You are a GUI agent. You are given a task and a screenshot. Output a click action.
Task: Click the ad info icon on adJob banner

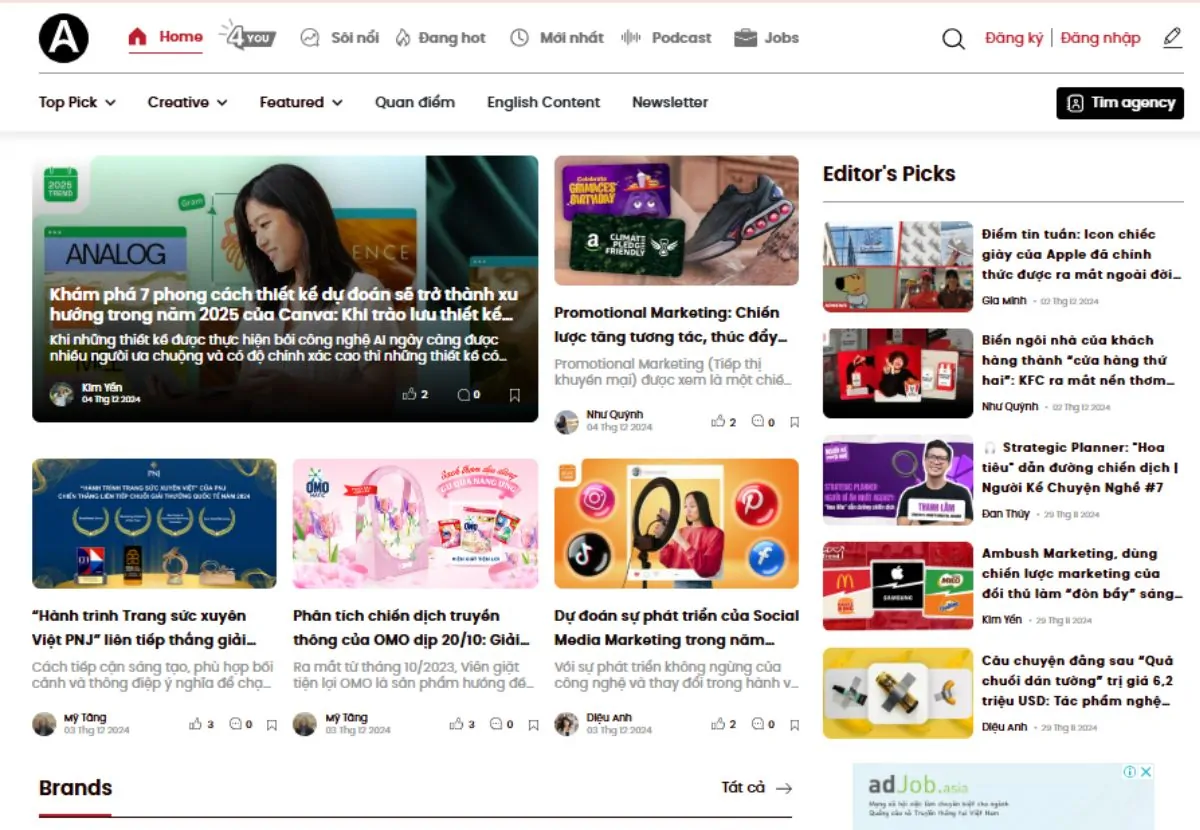(x=1130, y=772)
